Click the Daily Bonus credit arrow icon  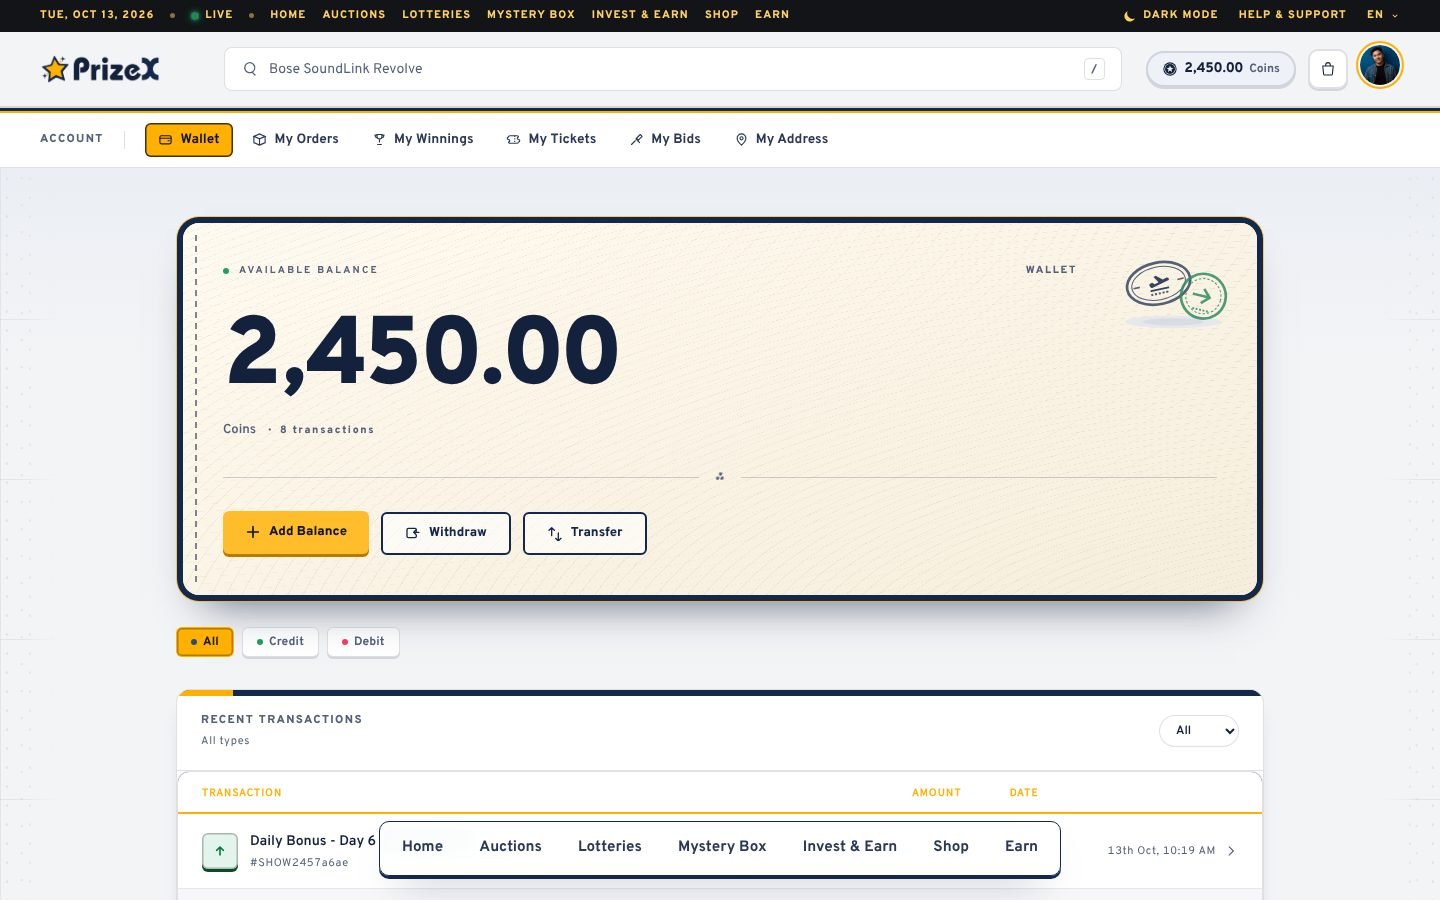coord(220,851)
